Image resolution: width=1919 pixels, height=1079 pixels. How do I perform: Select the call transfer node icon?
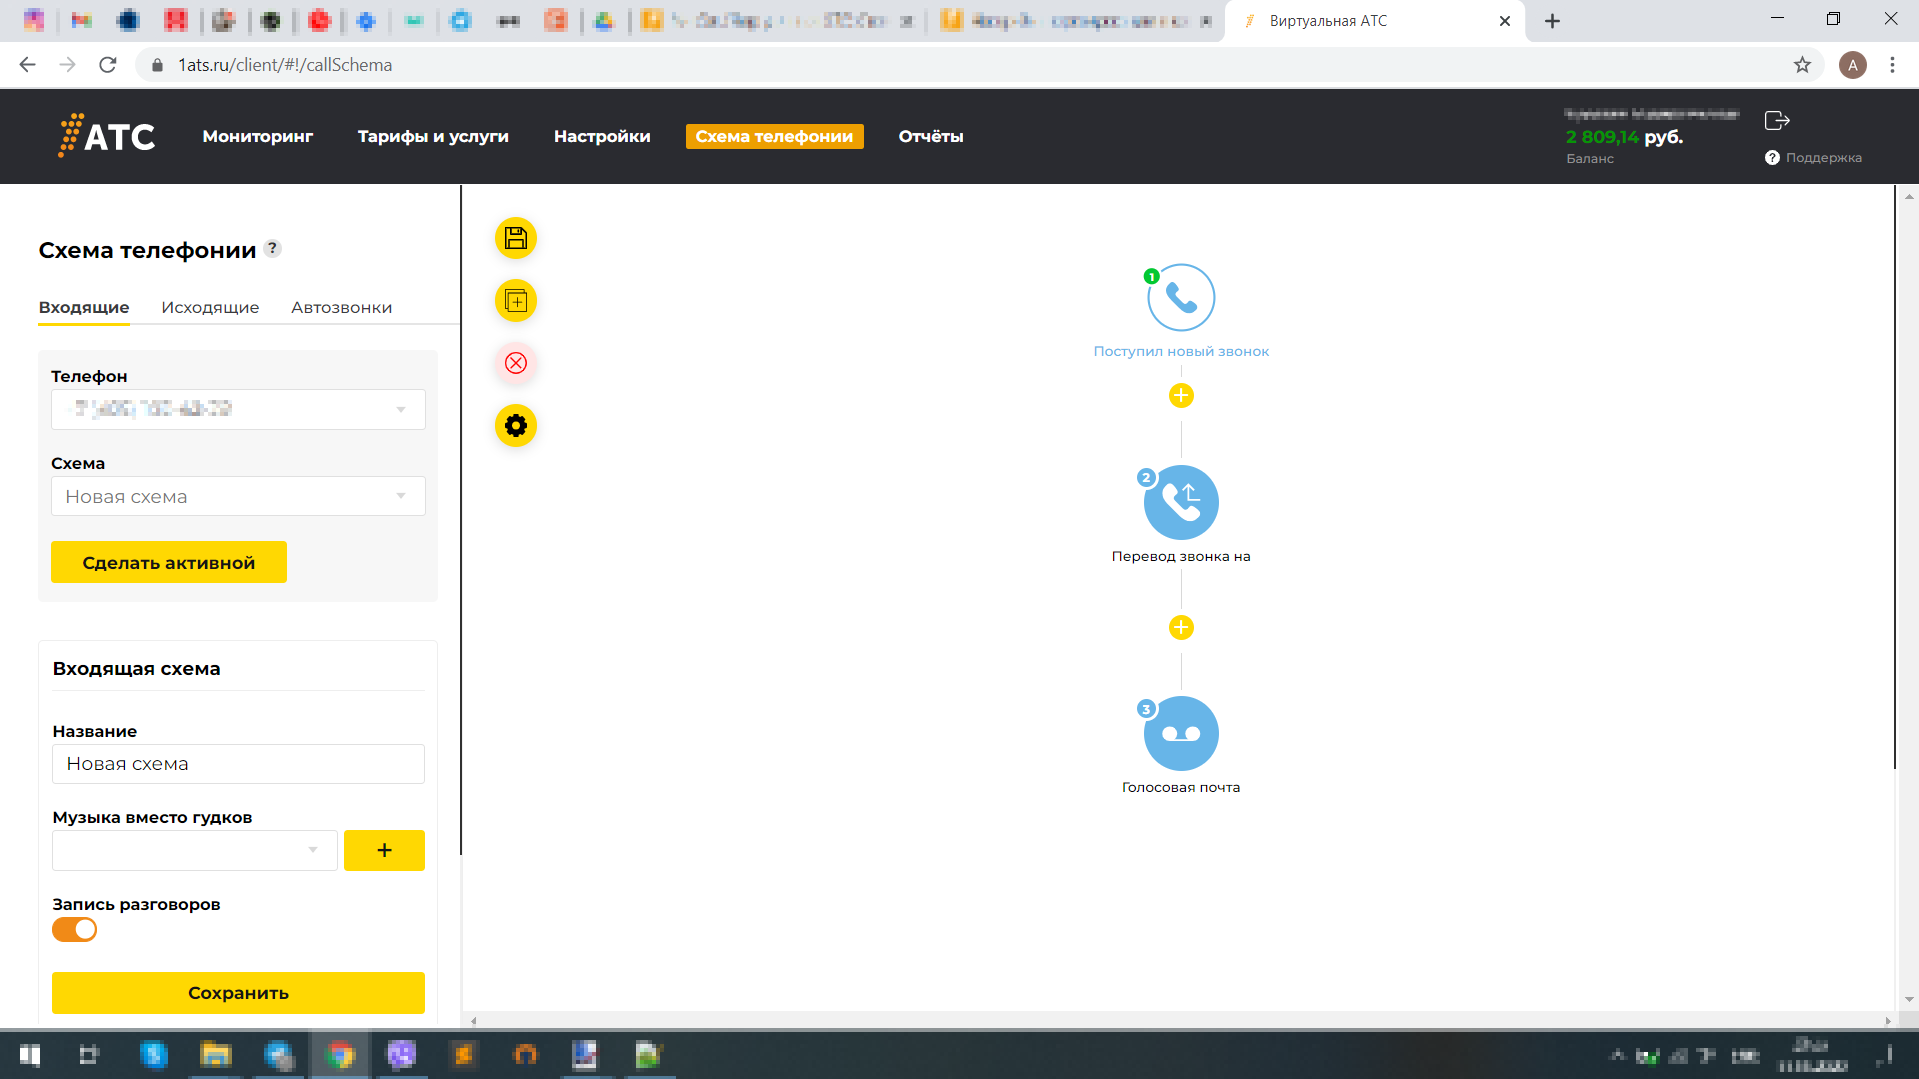[x=1181, y=502]
